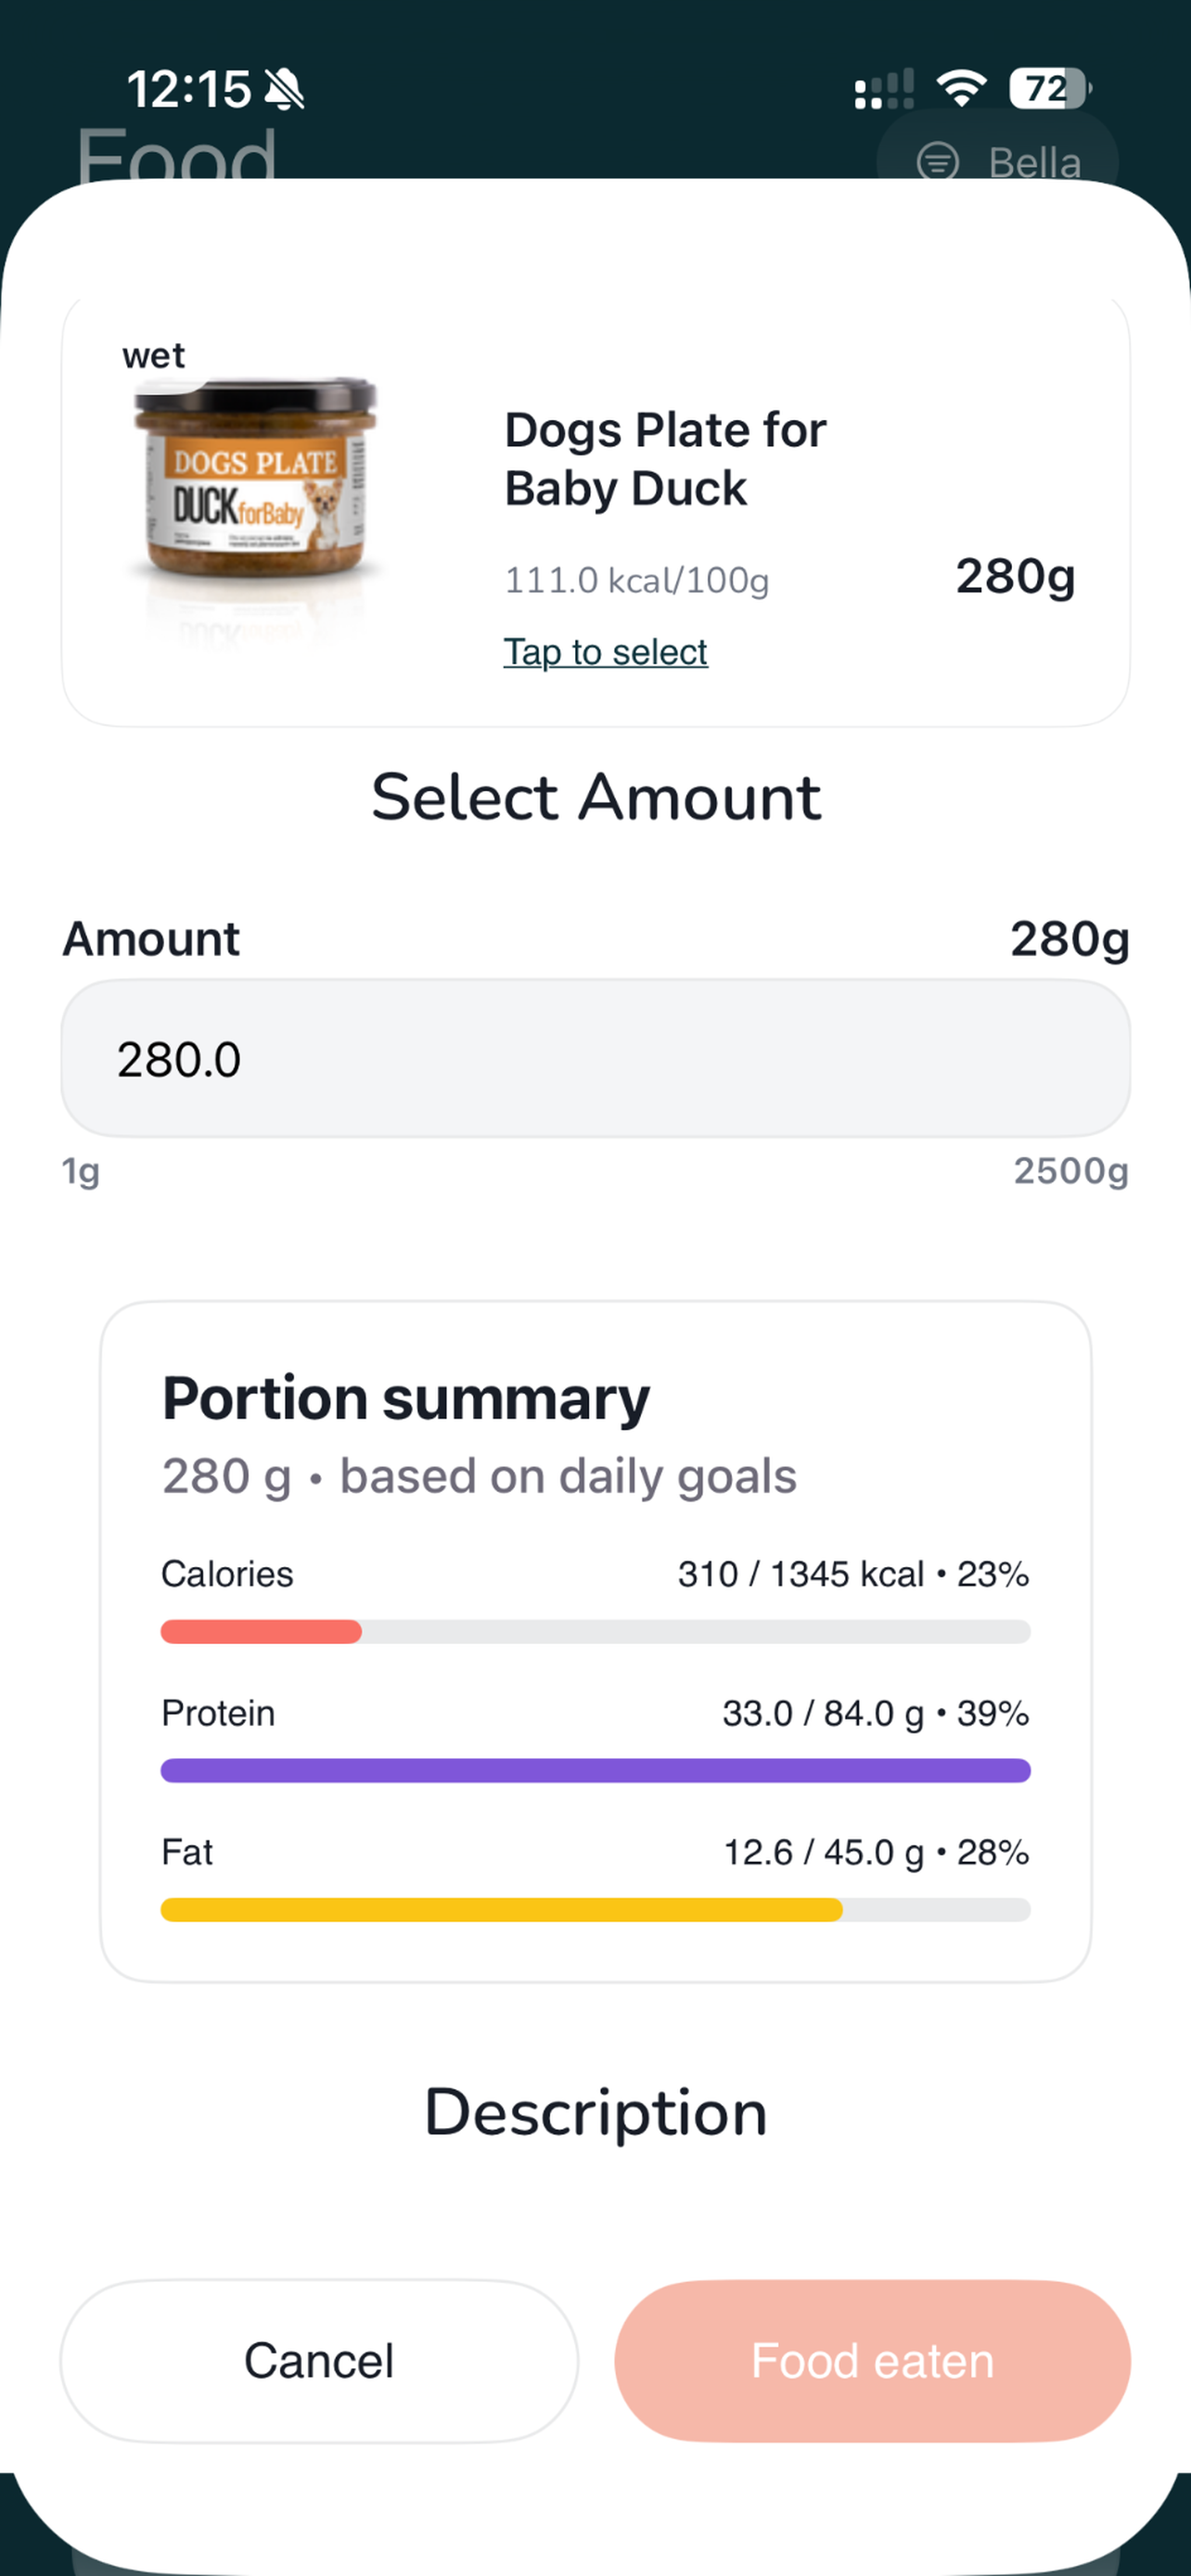Tap the yellow Fat progress bar
1191x2576 pixels.
click(502, 1909)
